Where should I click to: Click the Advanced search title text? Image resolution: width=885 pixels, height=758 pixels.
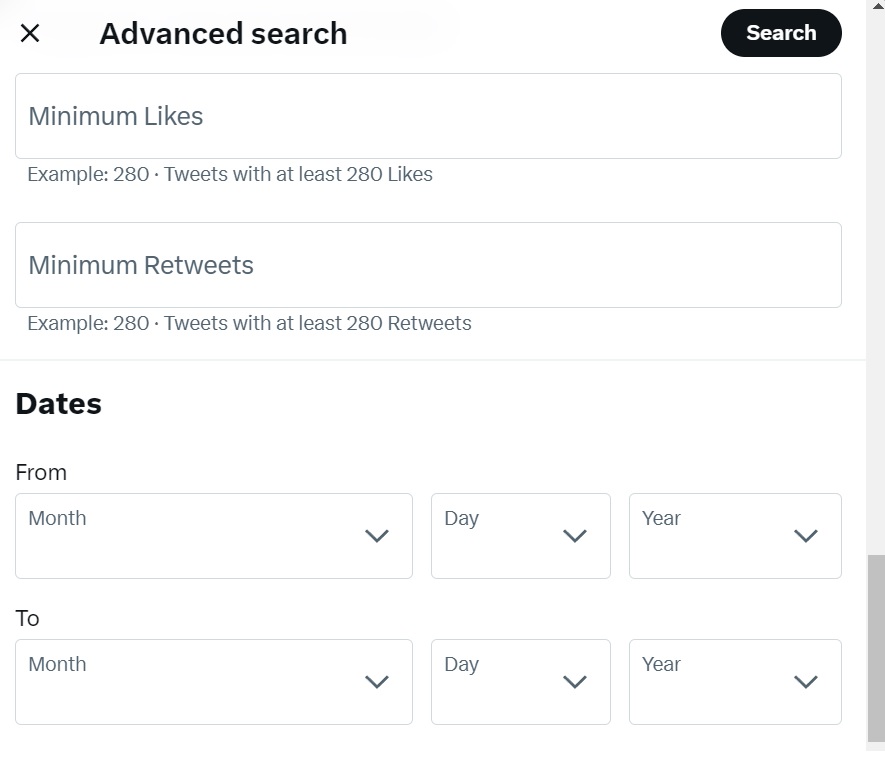coord(223,33)
